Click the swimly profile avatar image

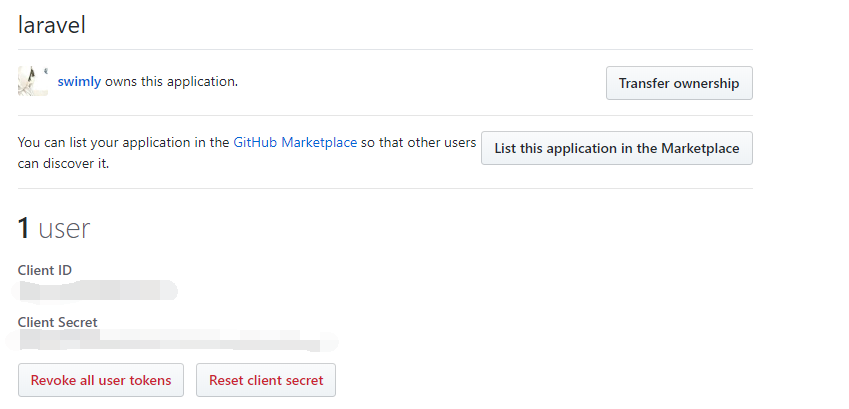pyautogui.click(x=33, y=81)
